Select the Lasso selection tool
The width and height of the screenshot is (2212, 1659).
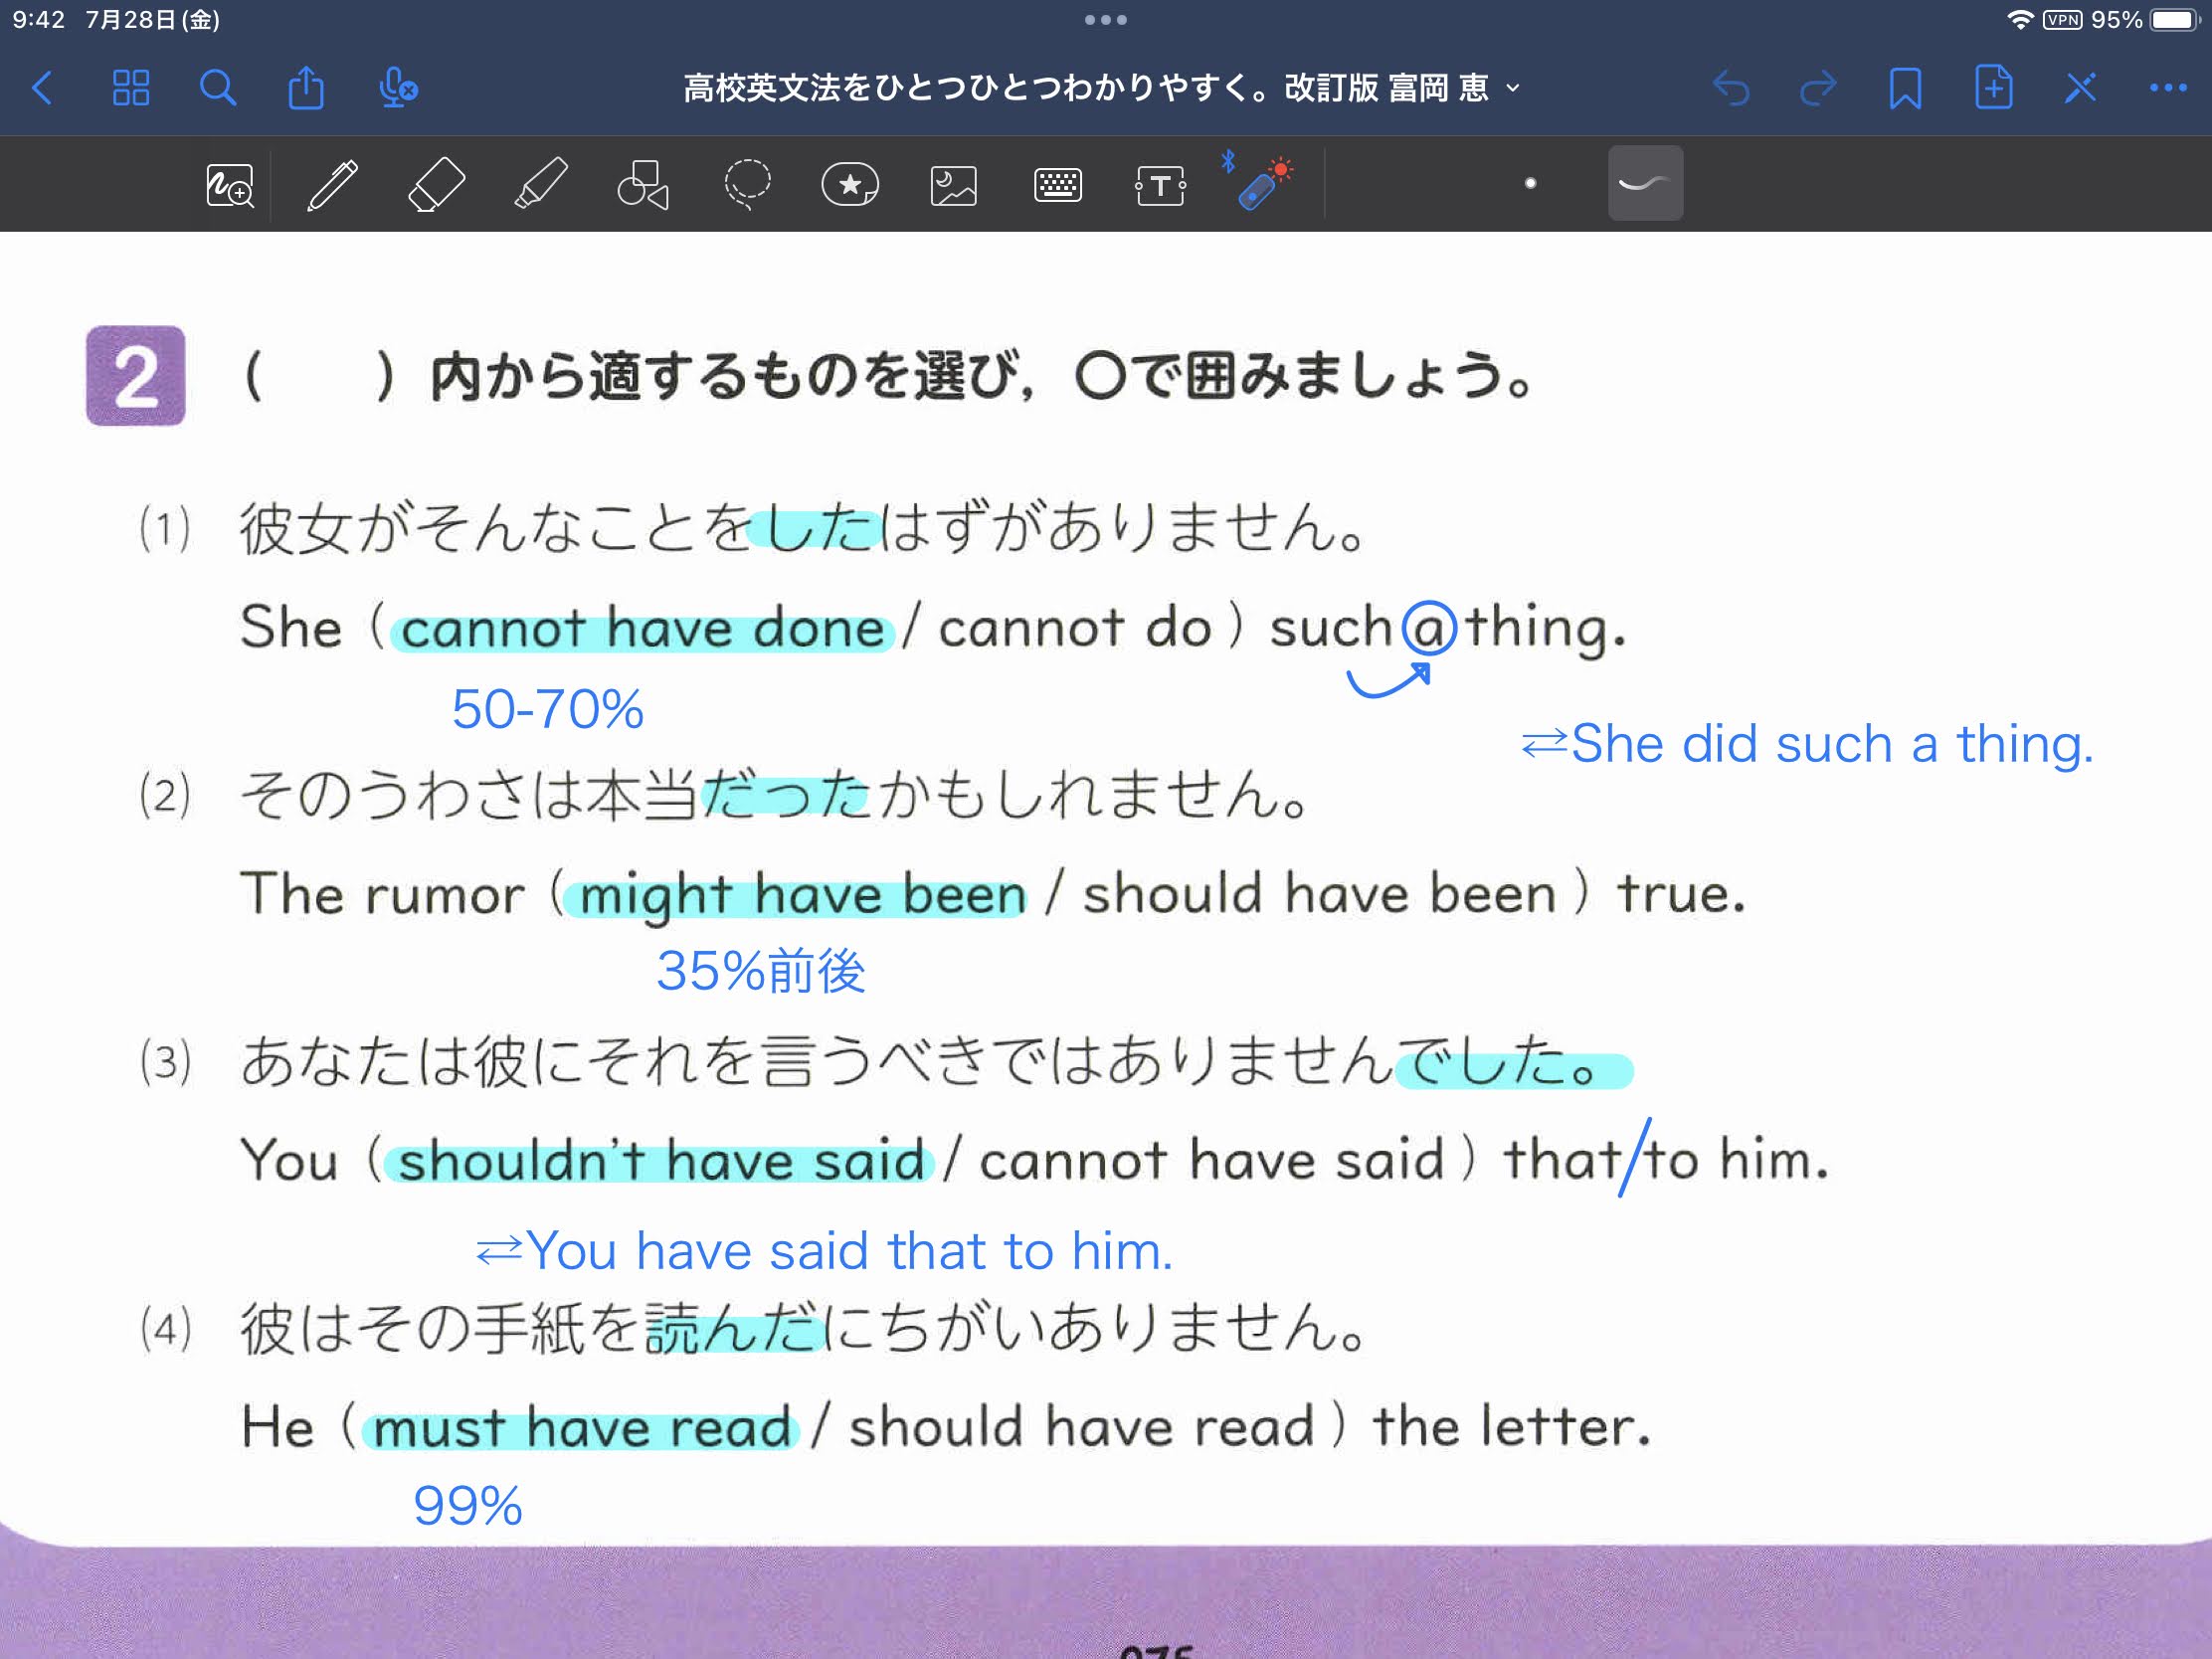748,184
